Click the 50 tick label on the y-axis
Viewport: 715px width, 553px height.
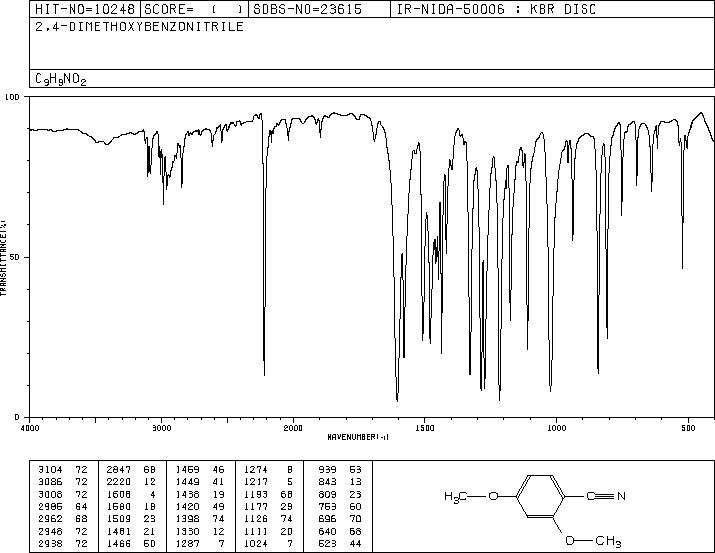click(15, 257)
